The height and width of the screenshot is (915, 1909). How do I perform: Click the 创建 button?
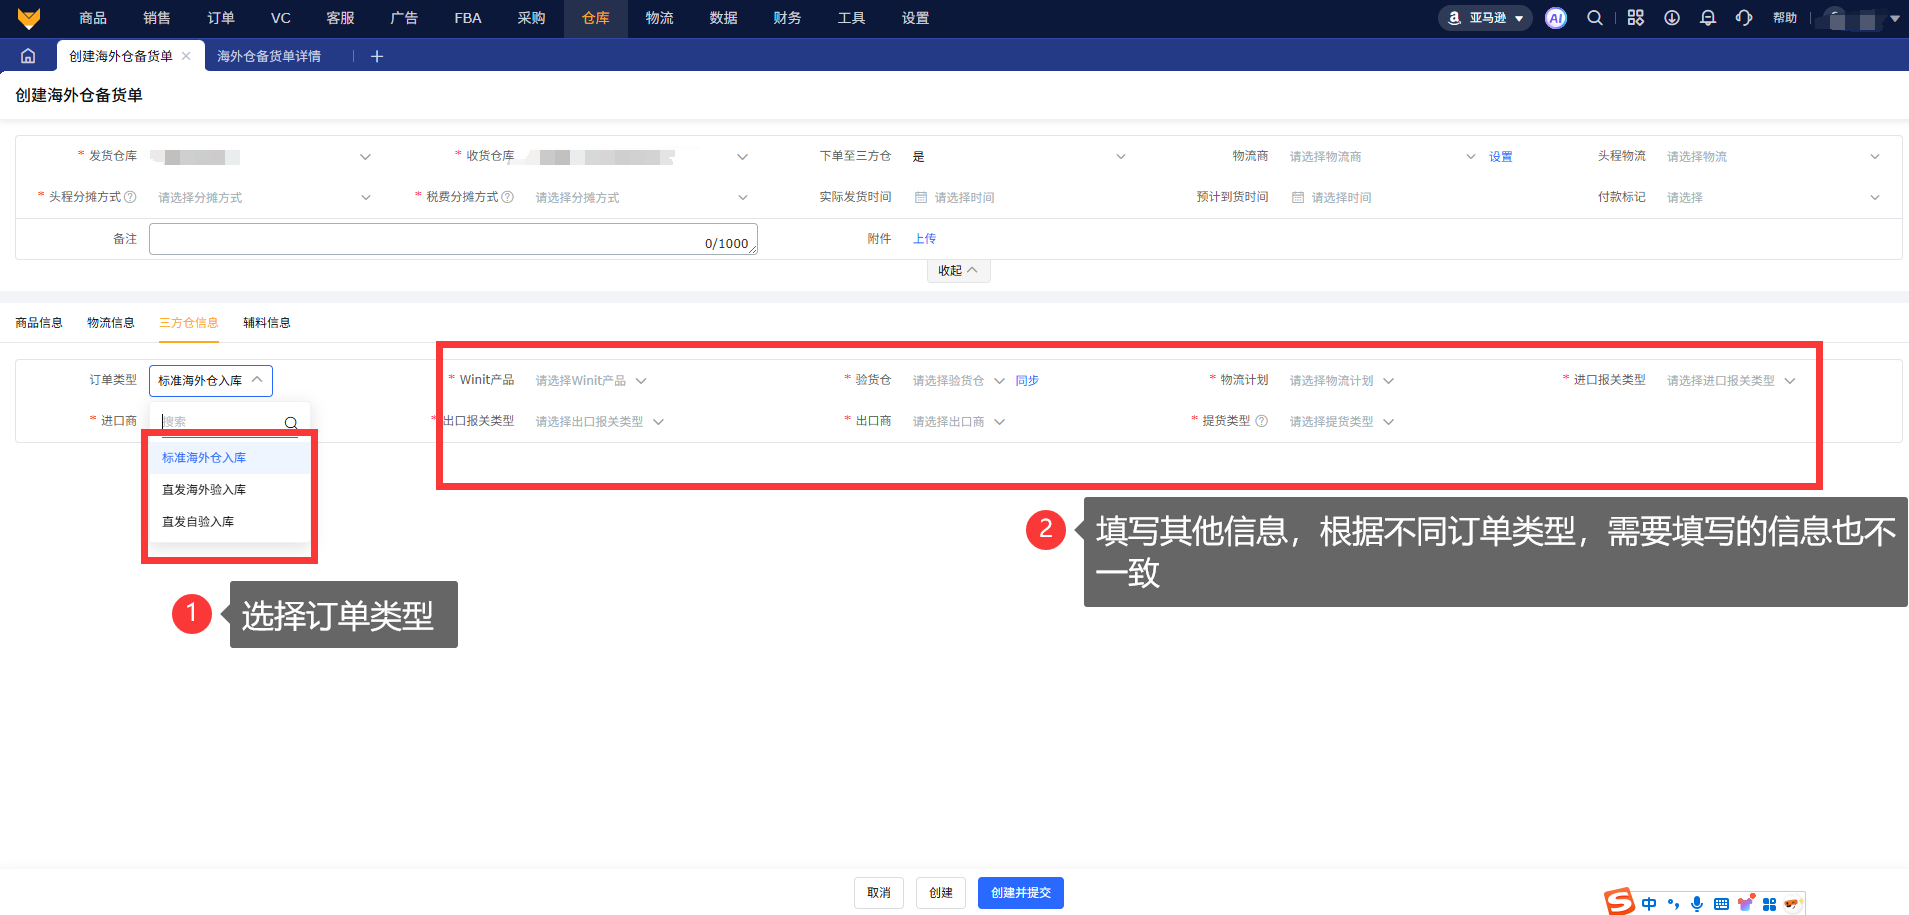[x=941, y=893]
